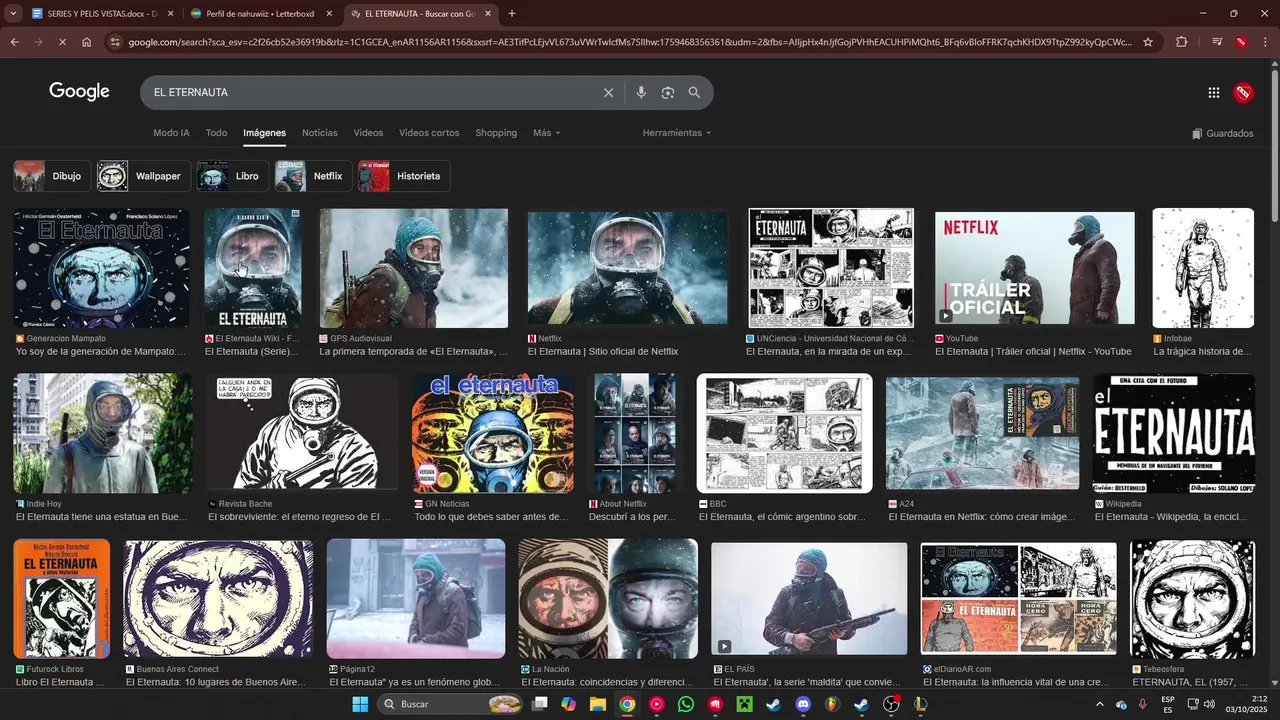This screenshot has height=720, width=1280.
Task: Stop loading the page in Chrome
Action: coord(62,42)
